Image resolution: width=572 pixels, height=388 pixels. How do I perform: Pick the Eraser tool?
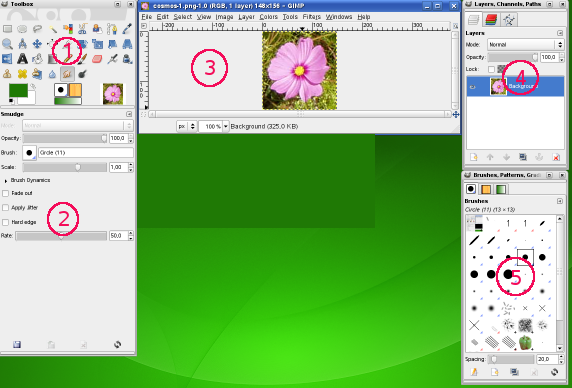coord(97,59)
